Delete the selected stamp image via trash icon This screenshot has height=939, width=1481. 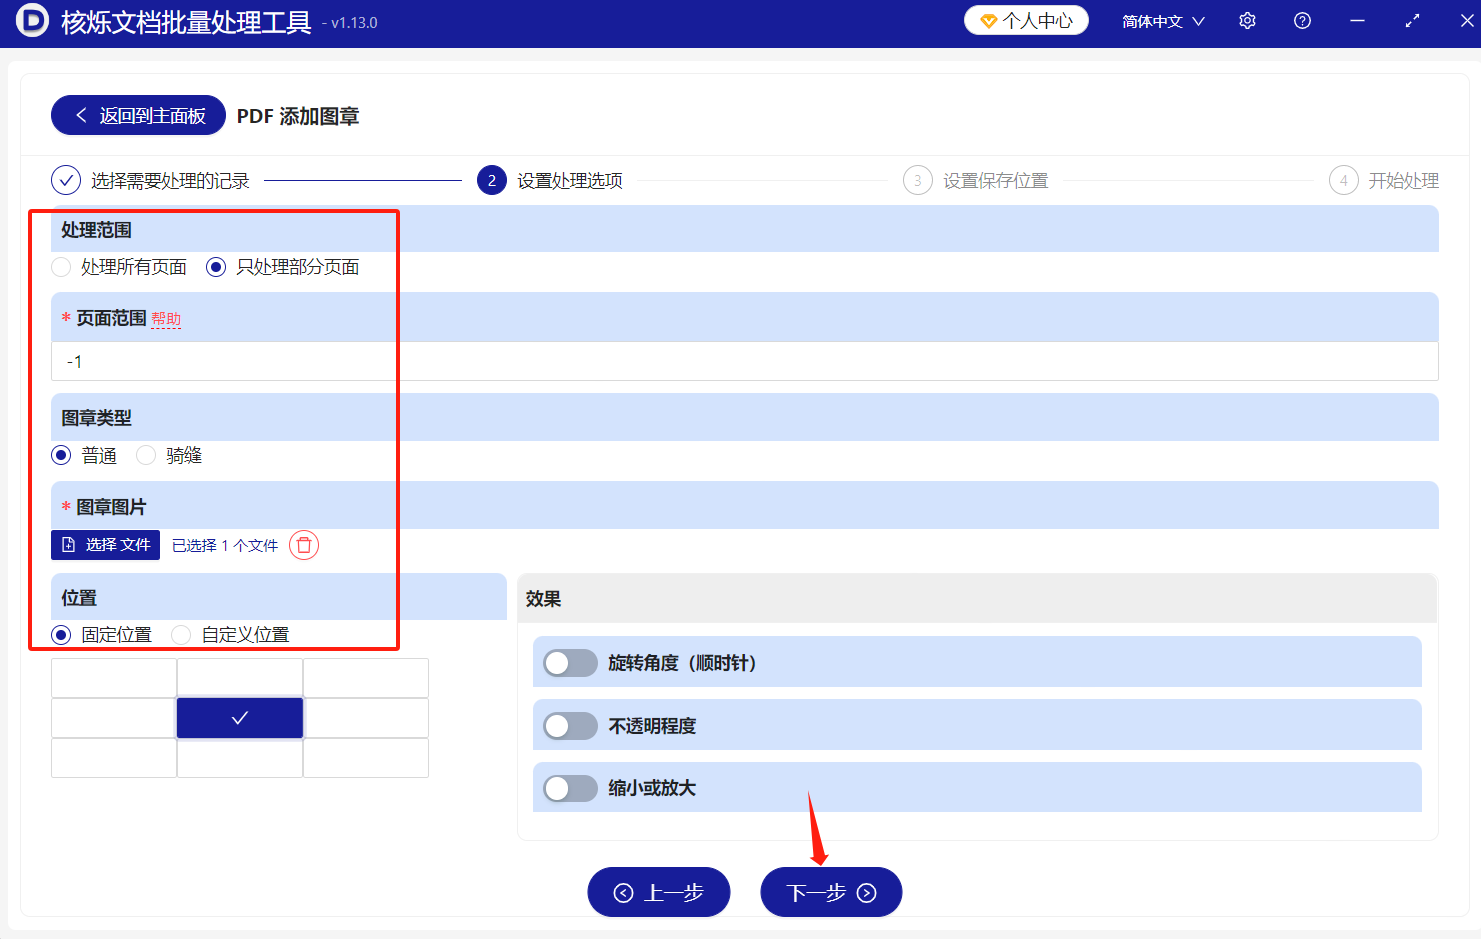point(303,545)
